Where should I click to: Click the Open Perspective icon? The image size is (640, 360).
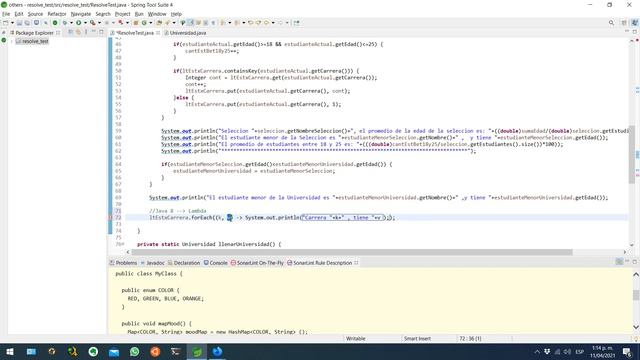tap(624, 23)
